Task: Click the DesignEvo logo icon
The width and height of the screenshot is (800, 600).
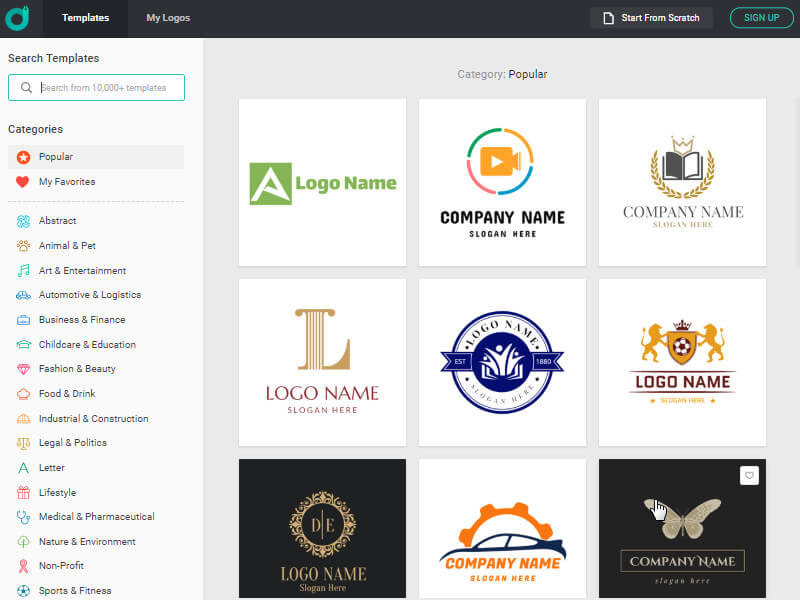Action: tap(17, 17)
